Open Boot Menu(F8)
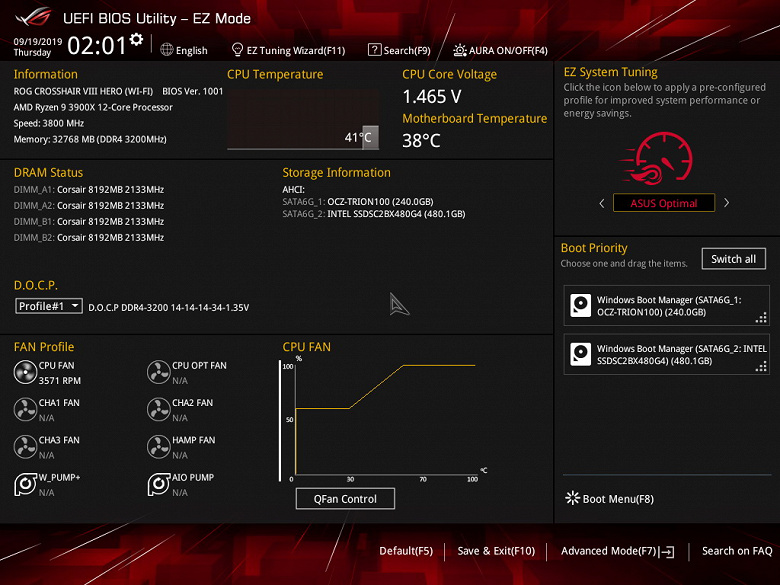Viewport: 780px width, 585px height. [610, 498]
